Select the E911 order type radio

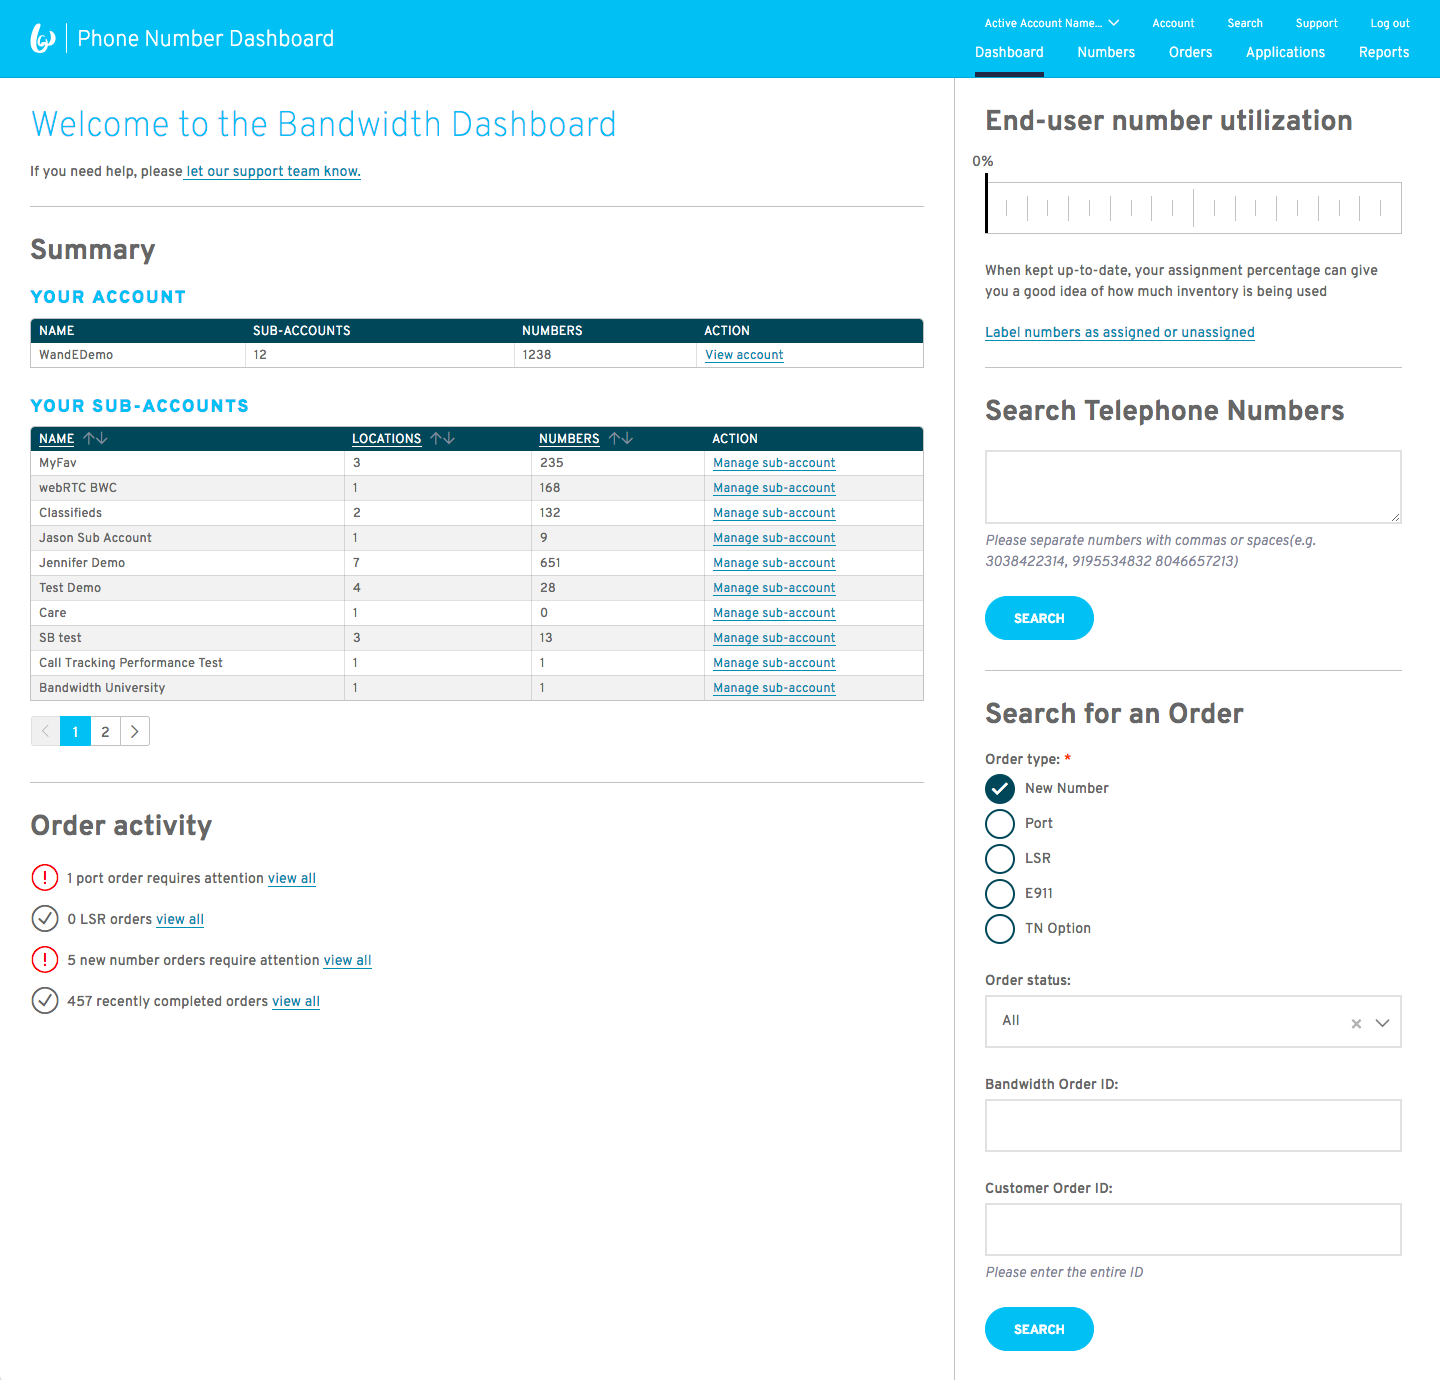[1000, 894]
